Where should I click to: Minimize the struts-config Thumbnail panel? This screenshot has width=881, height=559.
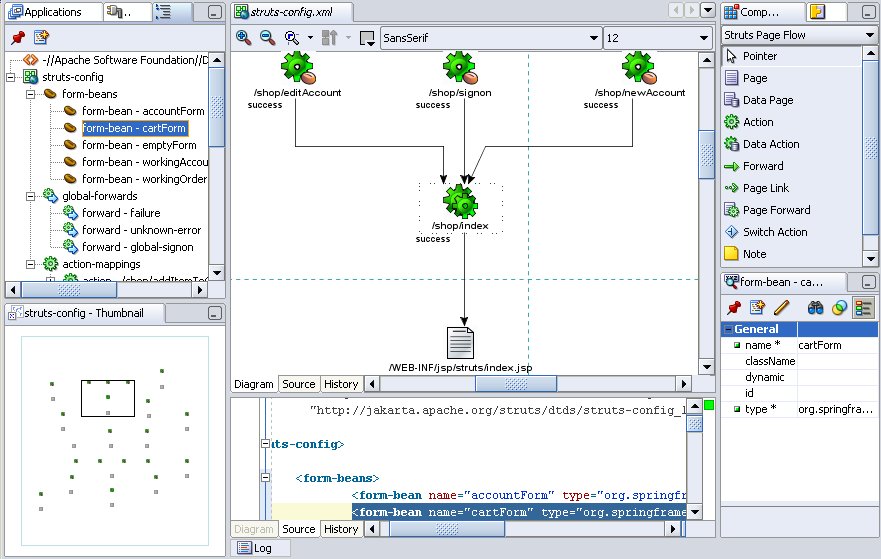click(215, 313)
